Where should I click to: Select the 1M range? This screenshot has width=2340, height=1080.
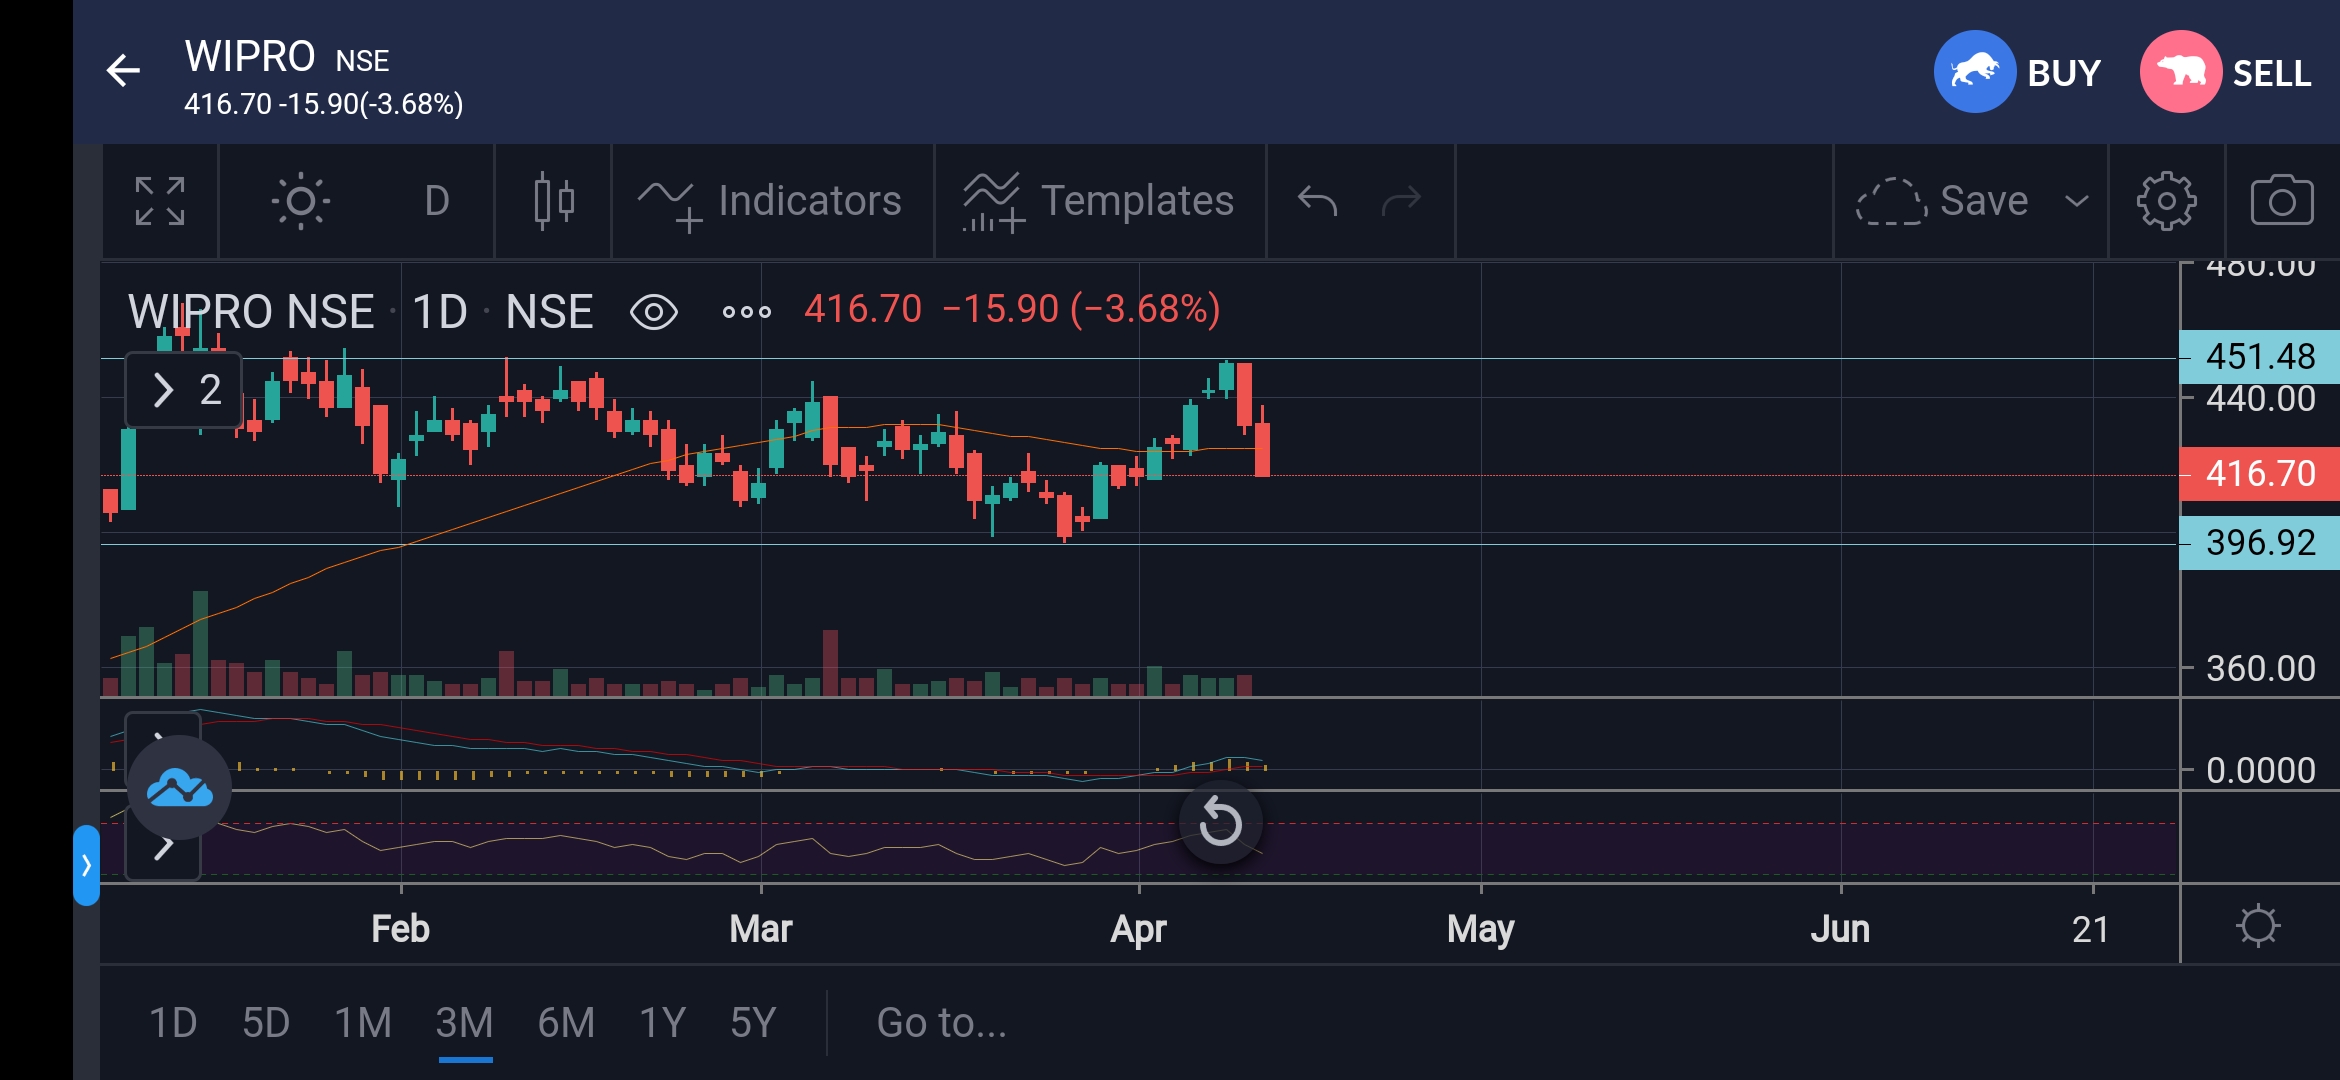(x=363, y=1023)
